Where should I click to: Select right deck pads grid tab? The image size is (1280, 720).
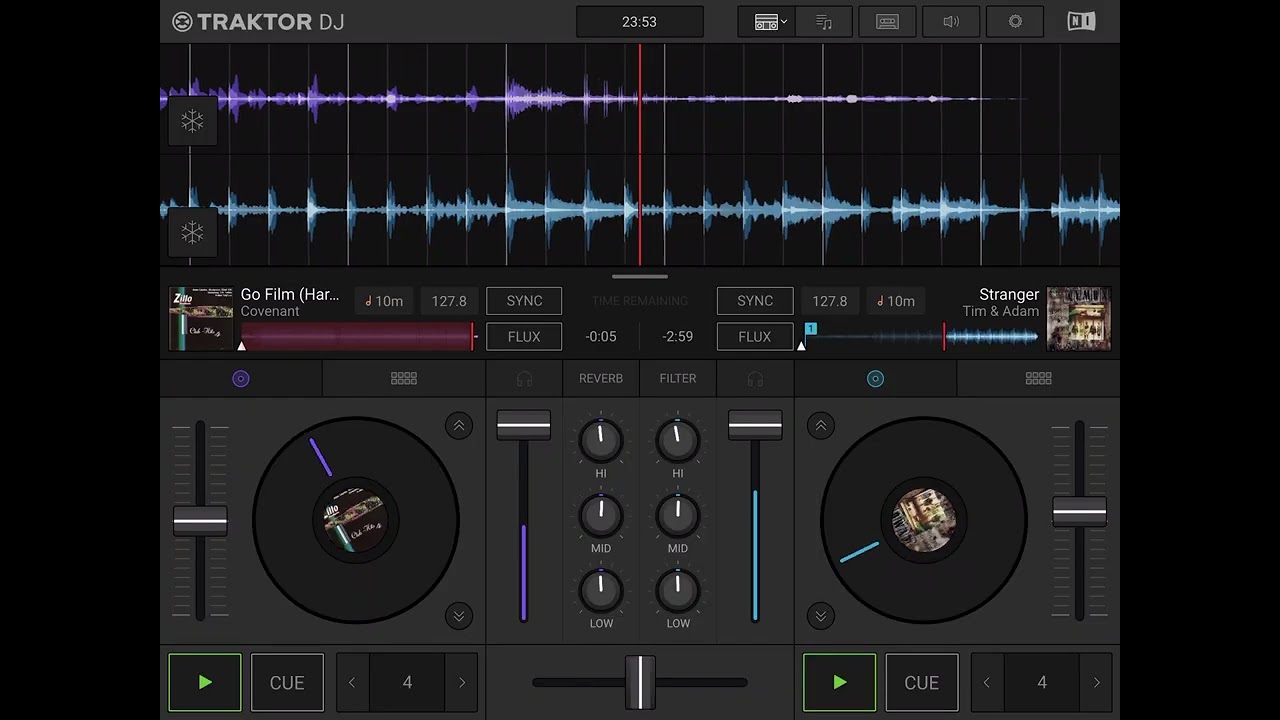pos(1038,378)
